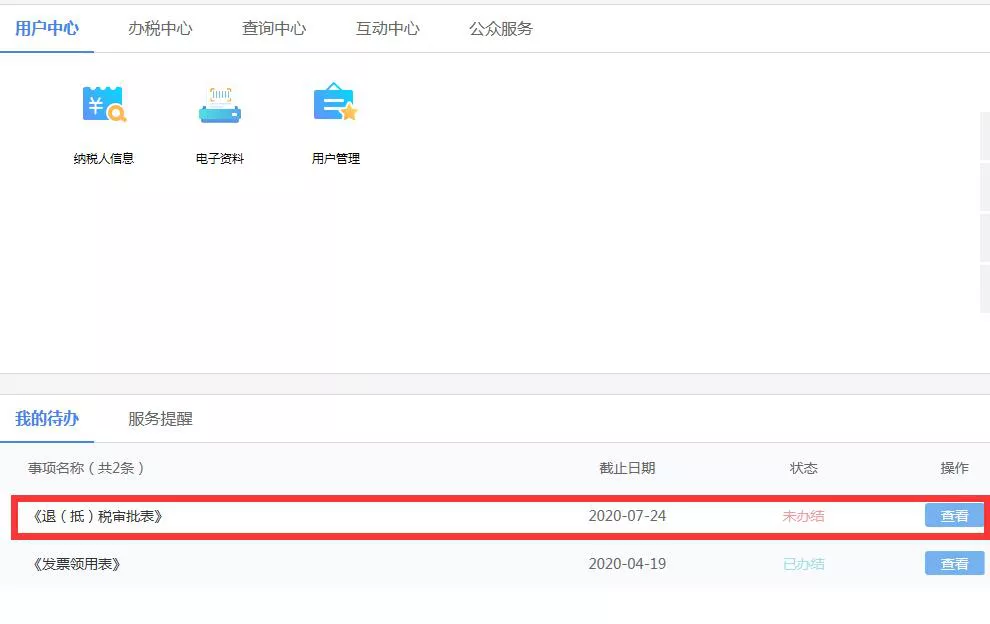Select the 我的待办 tab
This screenshot has height=624, width=990.
[47, 419]
